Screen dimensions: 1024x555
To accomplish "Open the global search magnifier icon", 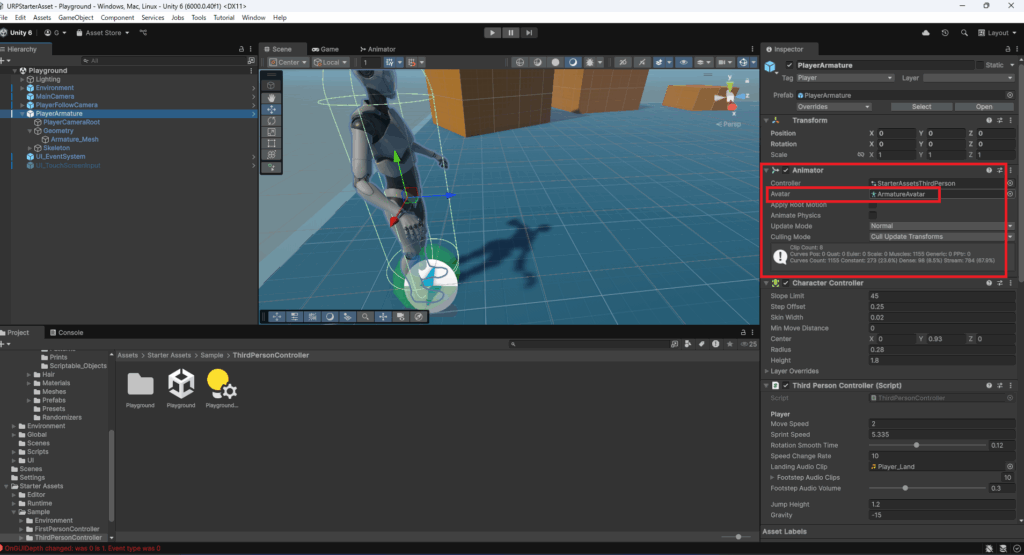I will [964, 33].
